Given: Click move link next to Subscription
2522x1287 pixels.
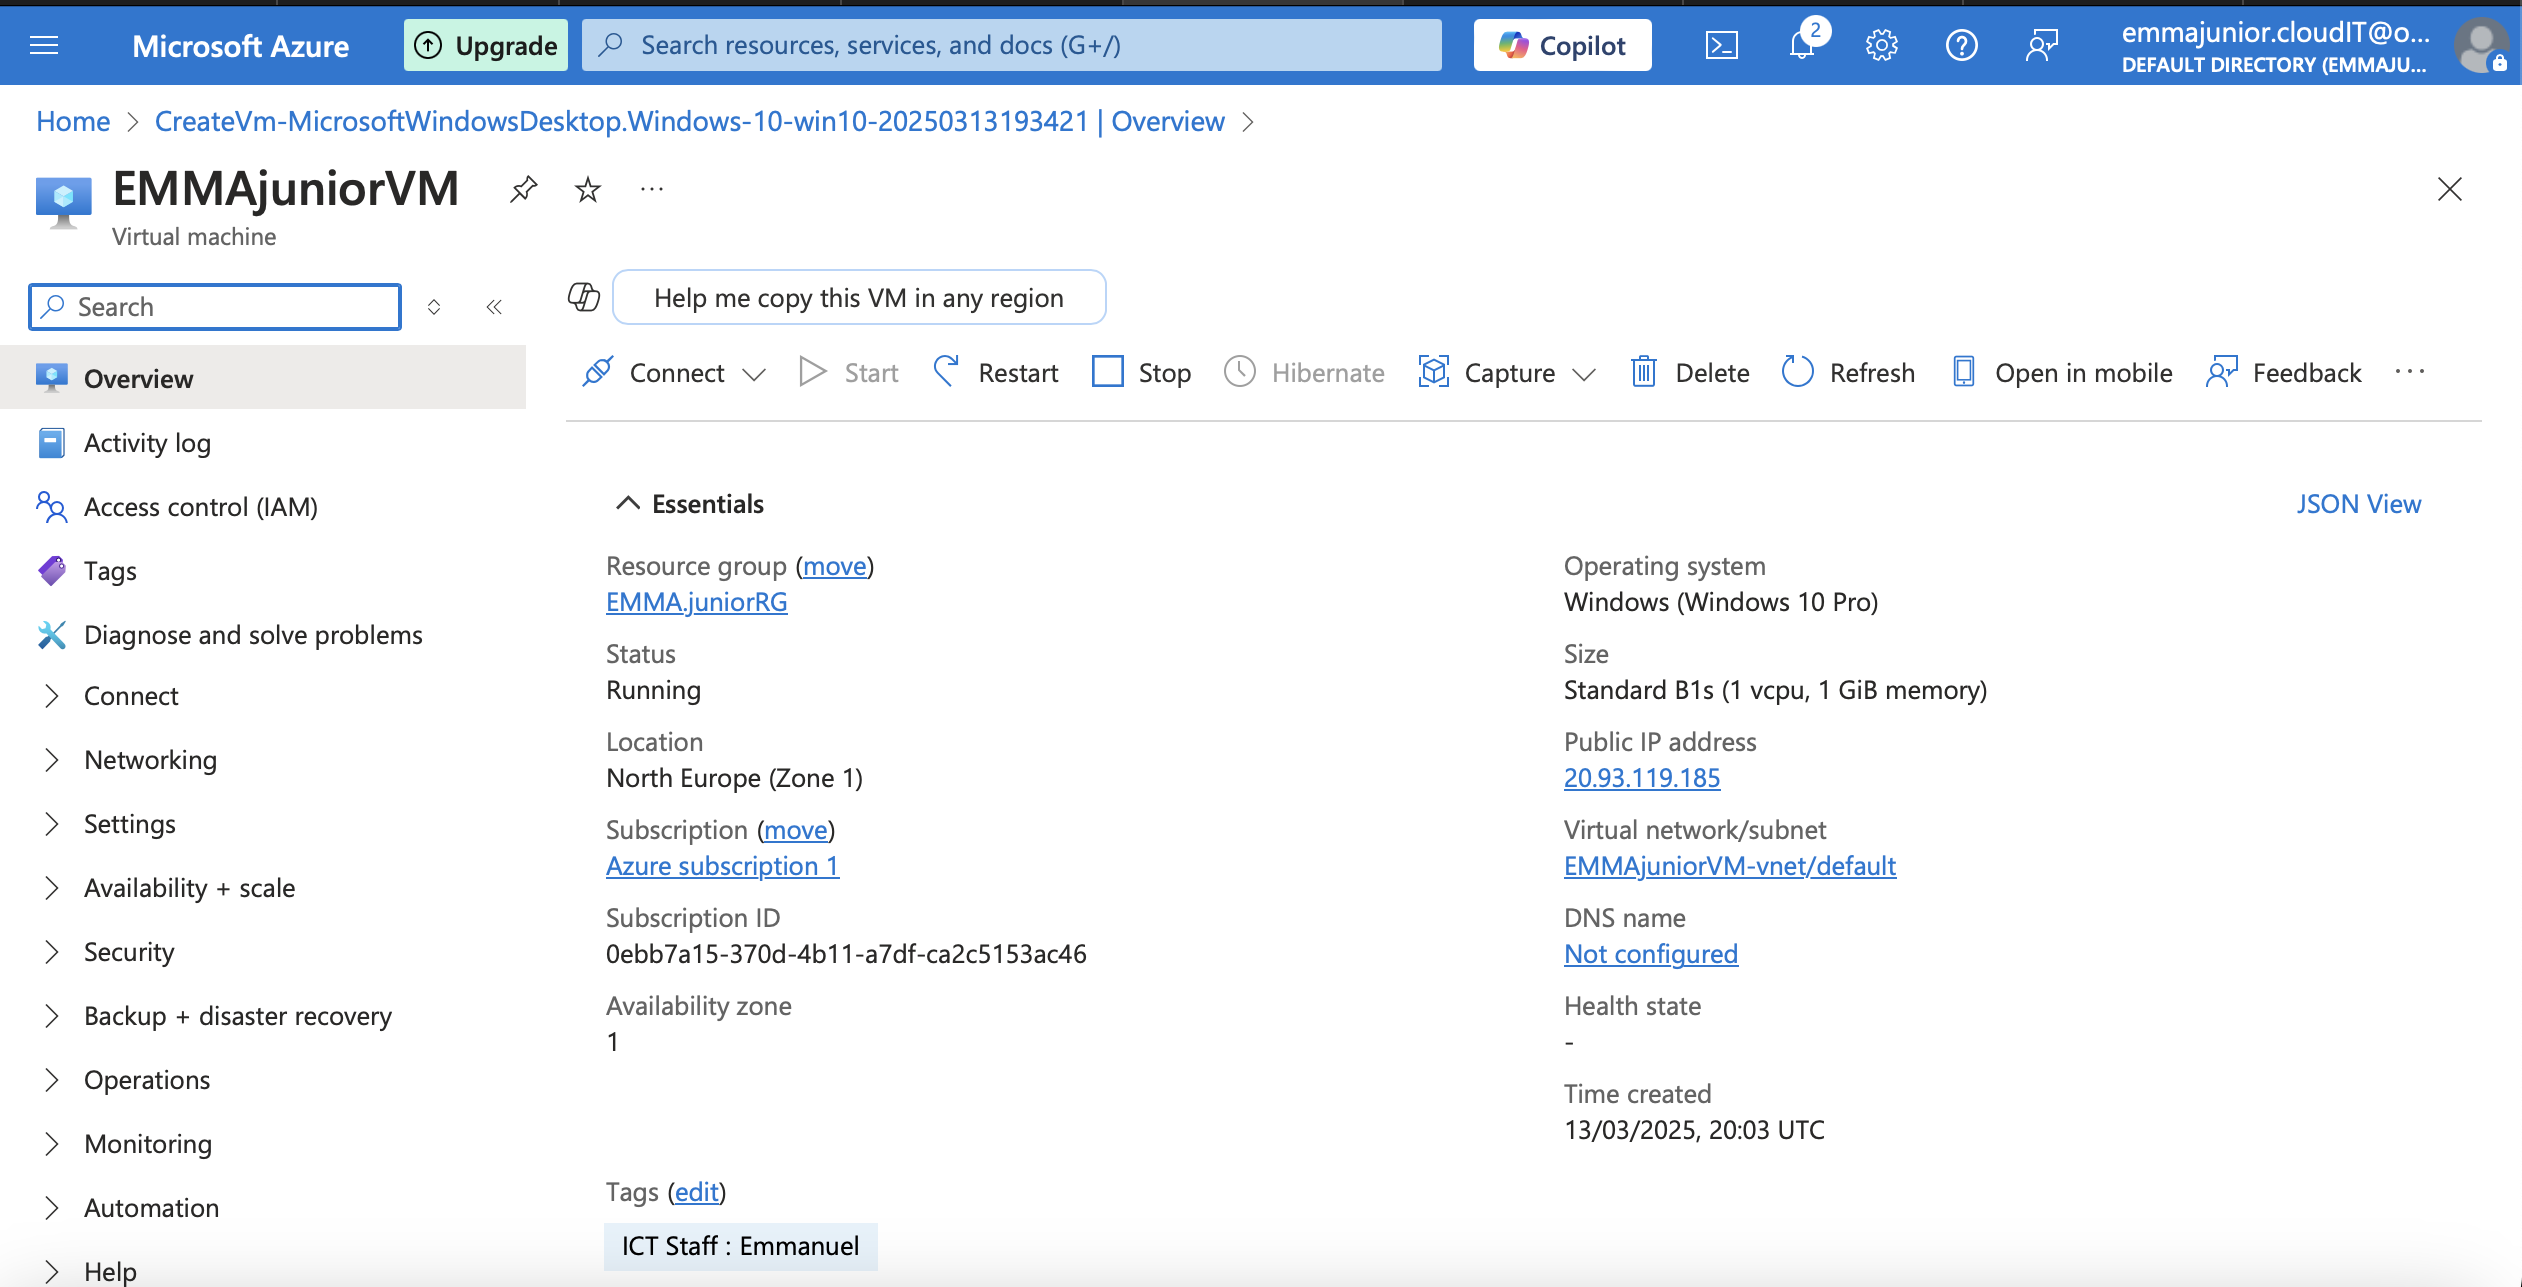Looking at the screenshot, I should (796, 830).
